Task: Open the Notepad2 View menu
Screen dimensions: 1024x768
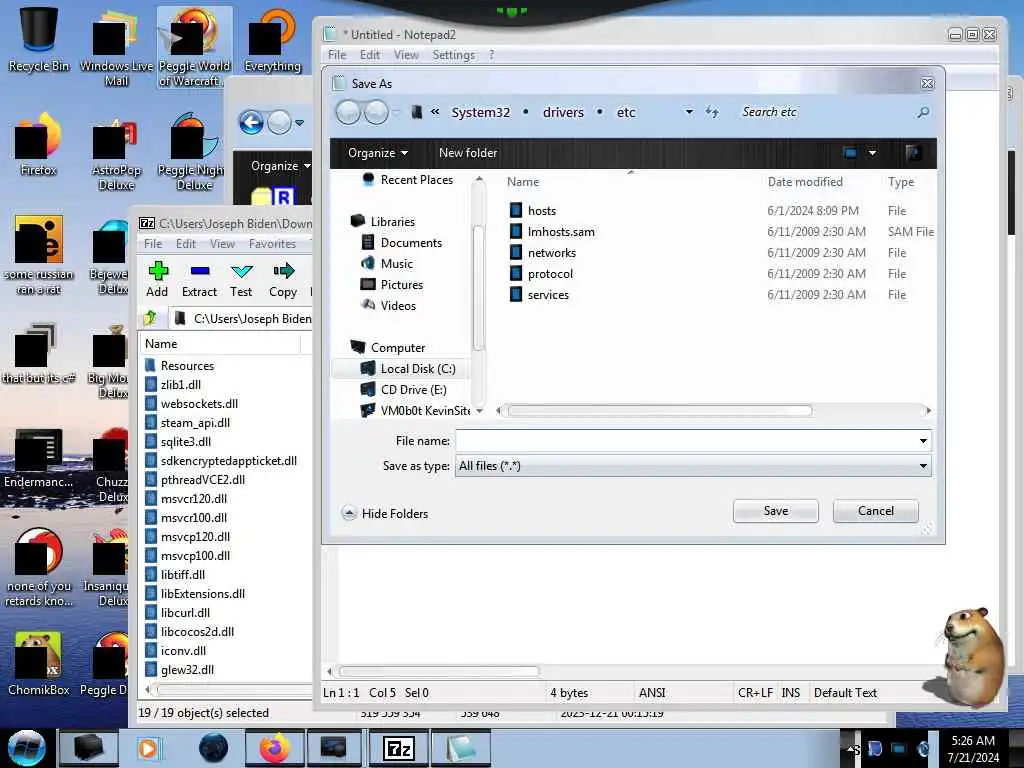Action: coord(406,55)
